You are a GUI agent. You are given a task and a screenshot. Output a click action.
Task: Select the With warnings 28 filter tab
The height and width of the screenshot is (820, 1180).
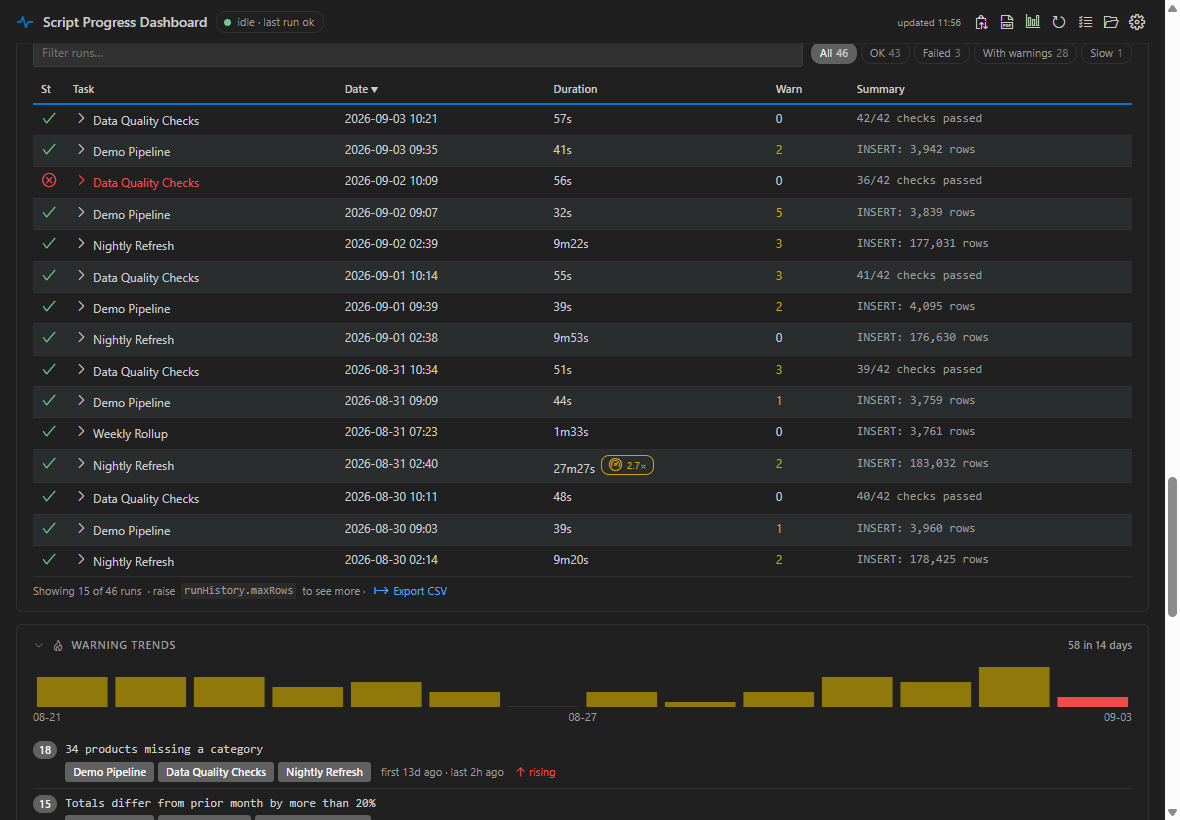click(x=1025, y=53)
